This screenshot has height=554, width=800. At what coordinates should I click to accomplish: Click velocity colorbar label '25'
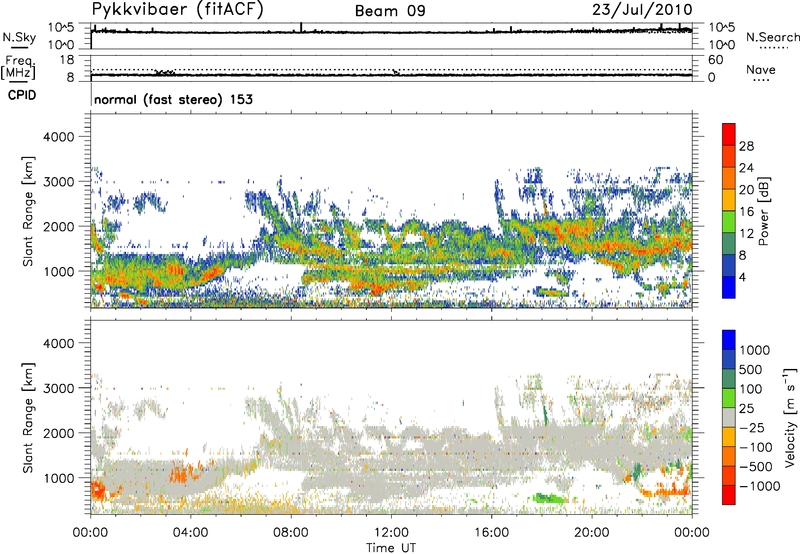pos(746,409)
